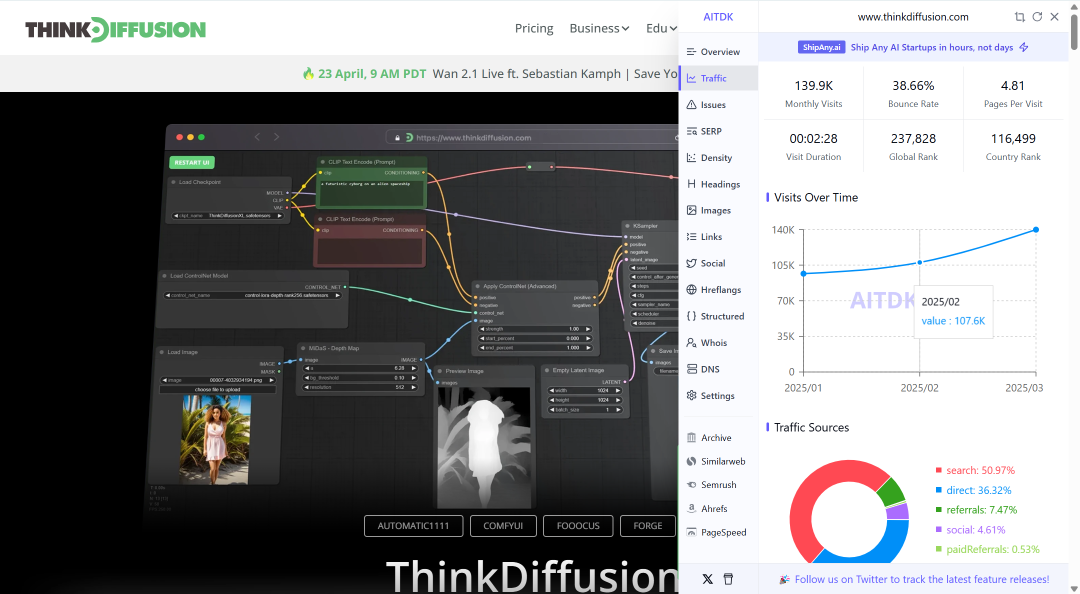Click the lightning bolt icon in ShipAny banner
The width and height of the screenshot is (1080, 594).
pos(1024,48)
